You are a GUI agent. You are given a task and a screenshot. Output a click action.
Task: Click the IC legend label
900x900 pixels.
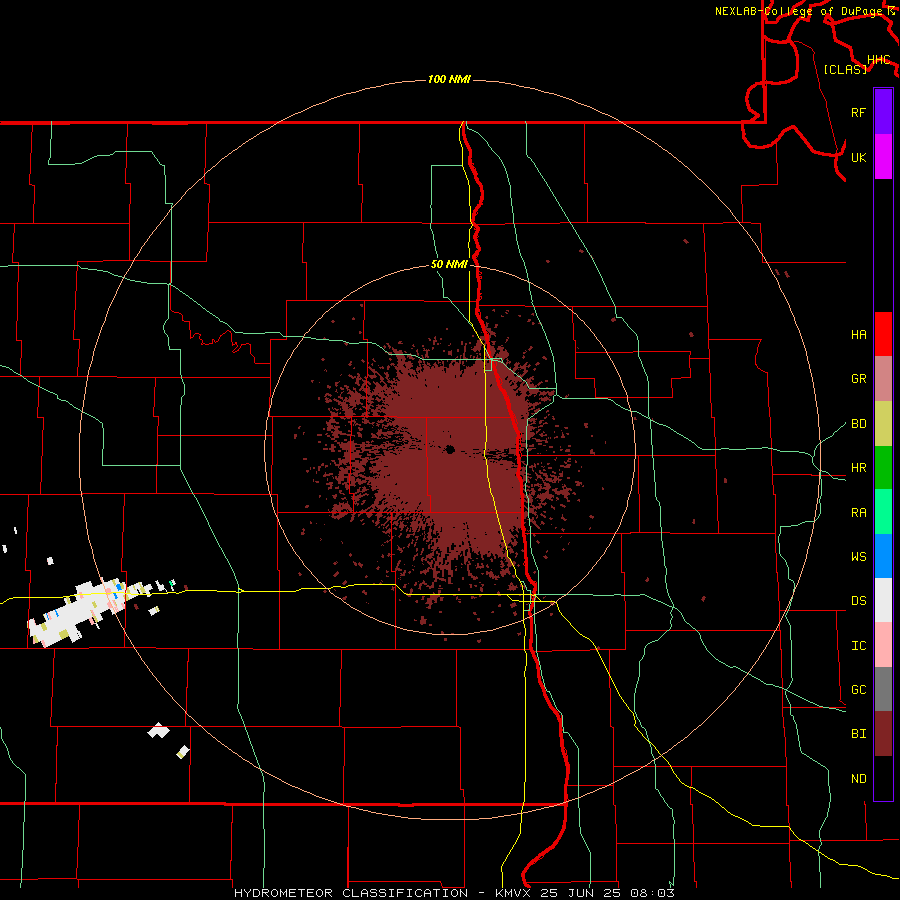click(x=858, y=646)
